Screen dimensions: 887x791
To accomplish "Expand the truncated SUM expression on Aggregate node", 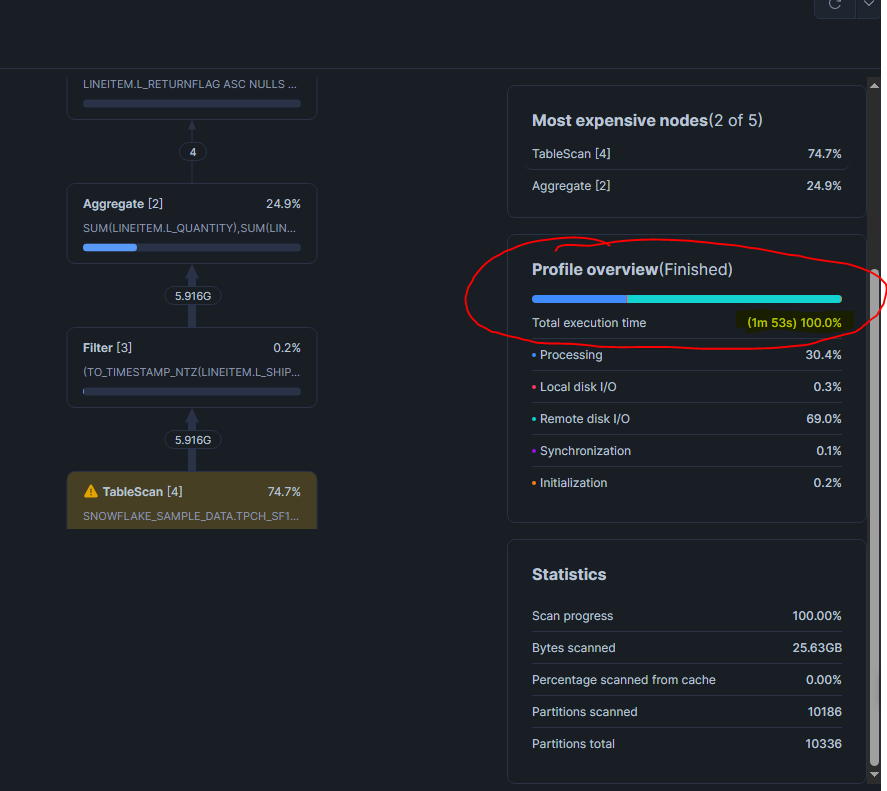I will 190,228.
